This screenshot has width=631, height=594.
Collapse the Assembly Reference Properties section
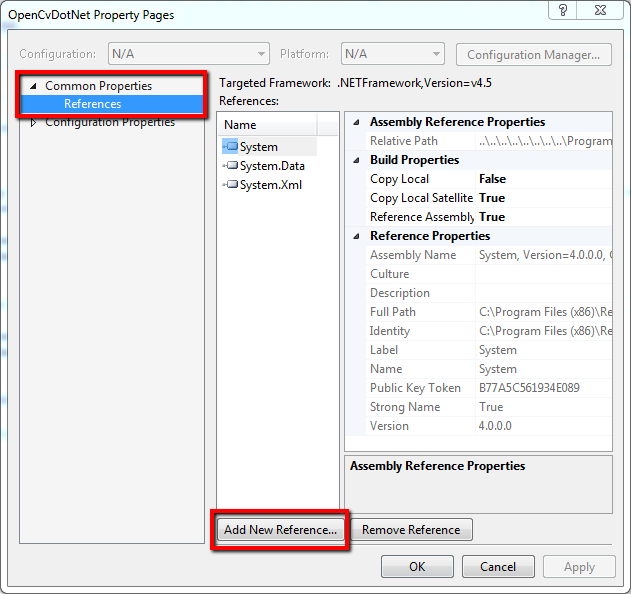tap(356, 122)
